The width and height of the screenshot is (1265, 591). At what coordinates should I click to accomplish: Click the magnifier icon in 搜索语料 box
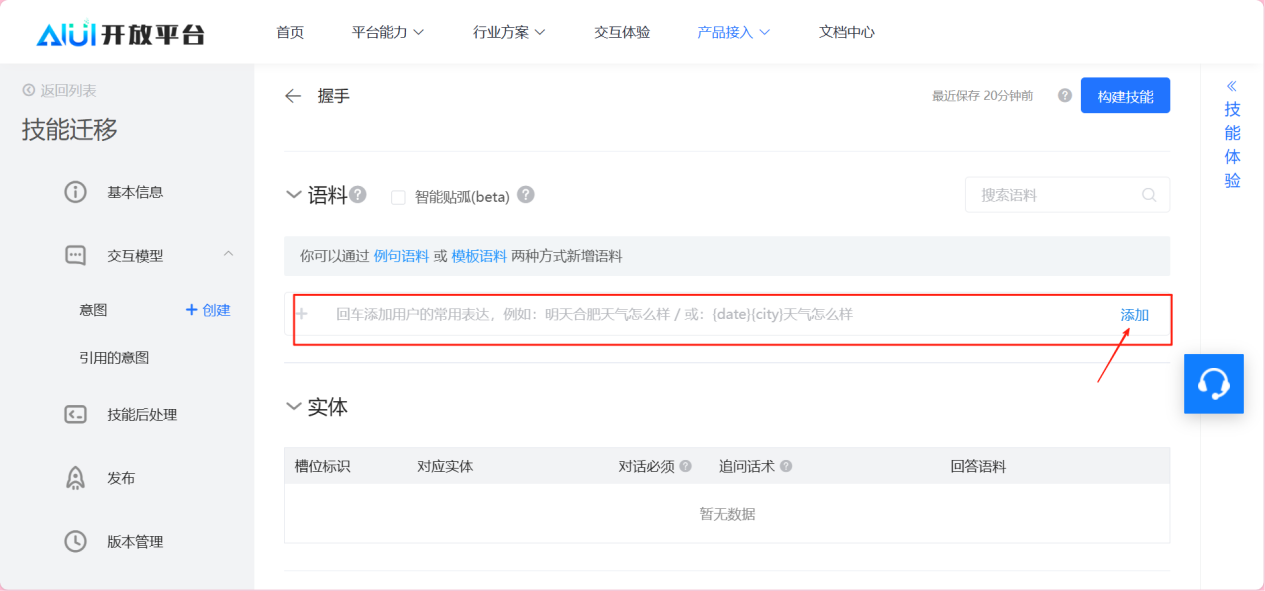(x=1149, y=195)
